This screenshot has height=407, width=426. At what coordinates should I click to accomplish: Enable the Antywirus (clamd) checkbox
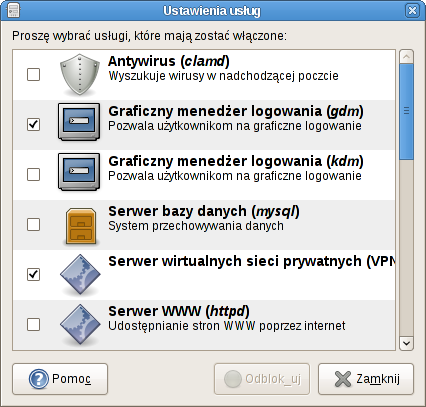pos(33,74)
